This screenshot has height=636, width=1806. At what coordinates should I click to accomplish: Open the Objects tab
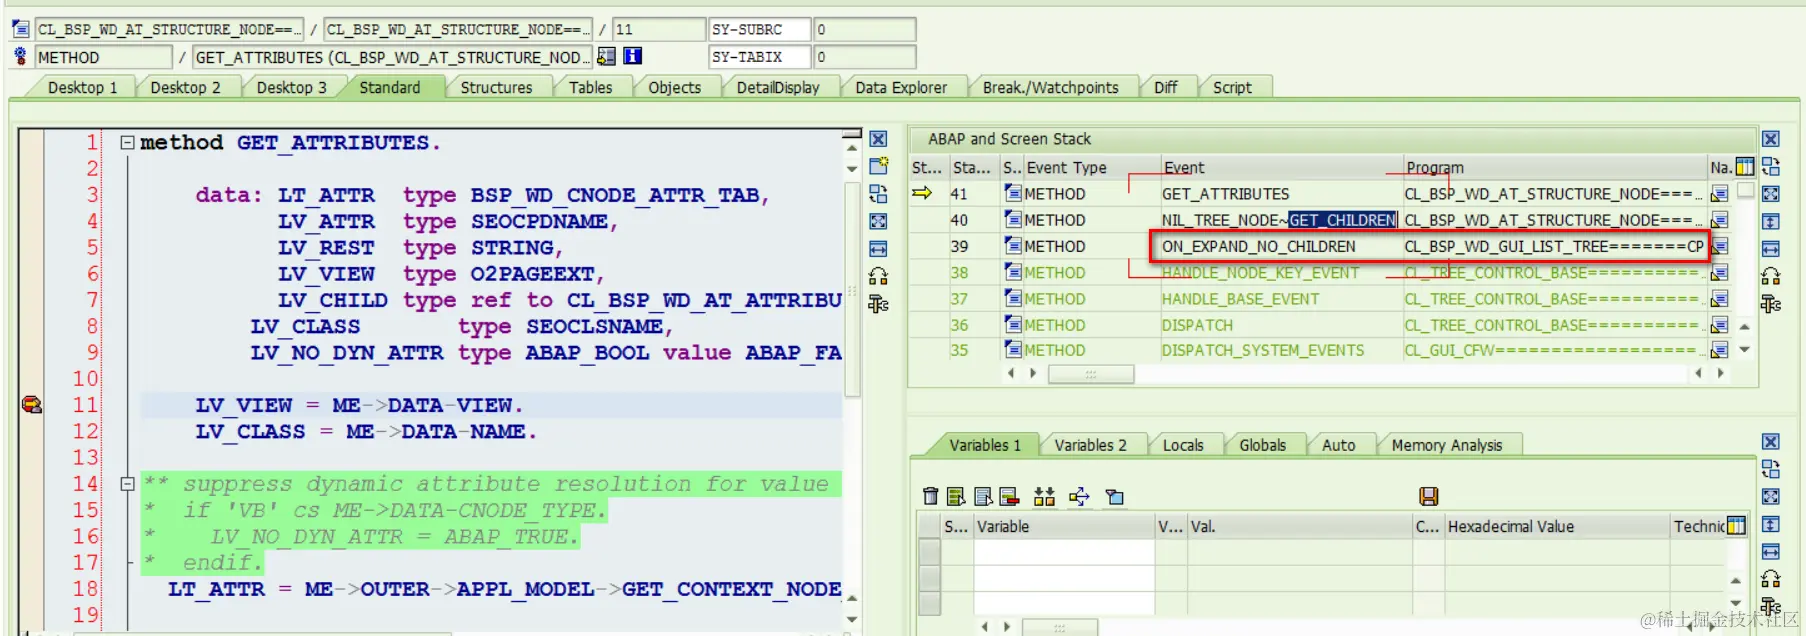click(x=674, y=87)
